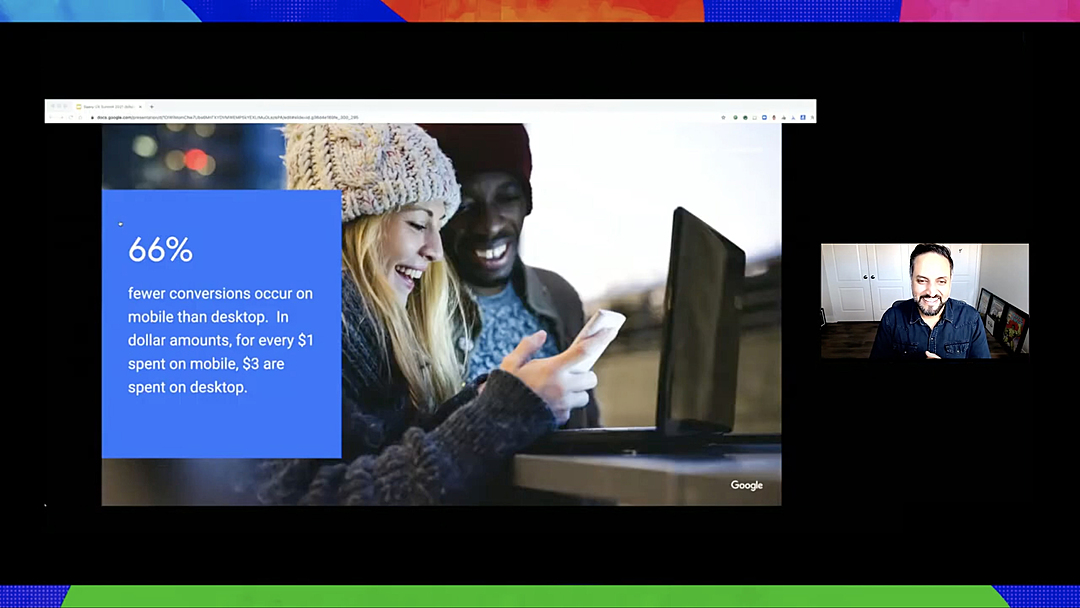The width and height of the screenshot is (1080, 608).
Task: Reload the presentation page
Action: pos(71,117)
